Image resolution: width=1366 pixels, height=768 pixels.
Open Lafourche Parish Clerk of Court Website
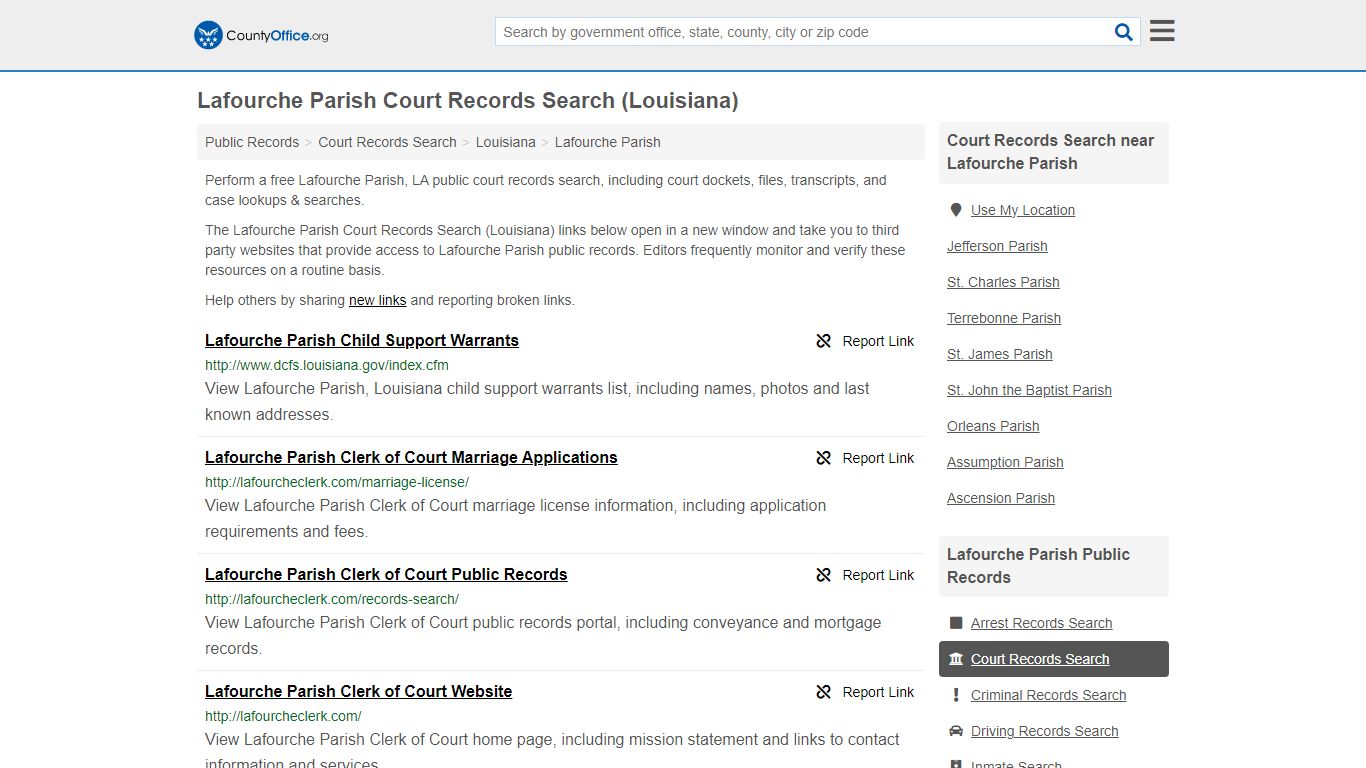(358, 691)
